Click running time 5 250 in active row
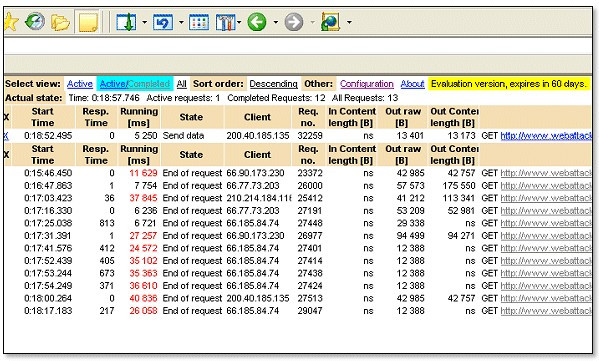Viewport: 599px width, 361px height. click(146, 136)
